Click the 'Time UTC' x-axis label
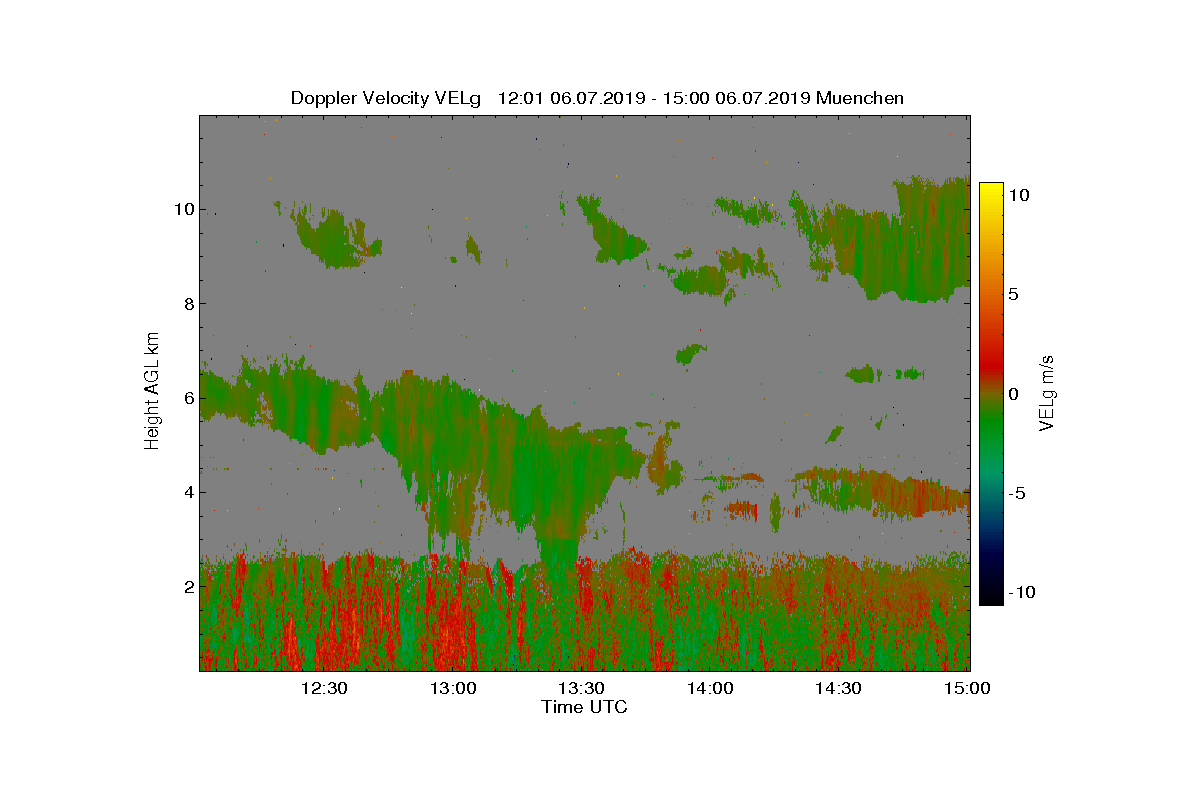This screenshot has height=800, width=1200. pos(585,707)
